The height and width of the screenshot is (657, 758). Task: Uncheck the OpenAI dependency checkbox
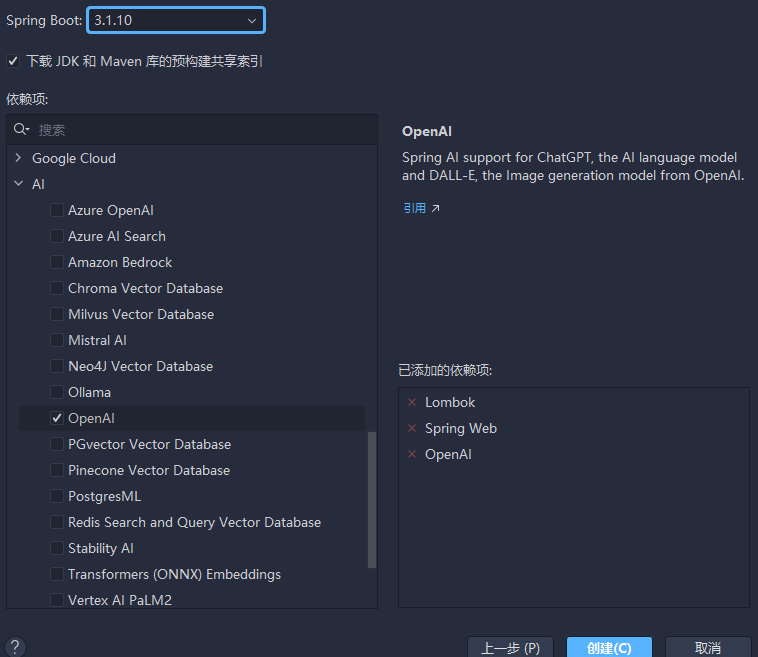pos(57,418)
